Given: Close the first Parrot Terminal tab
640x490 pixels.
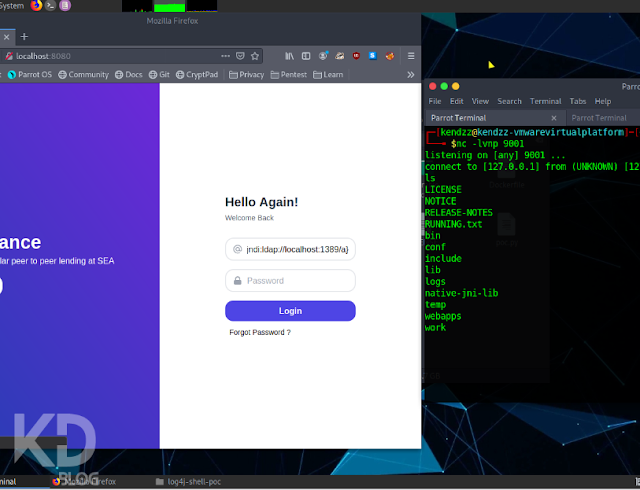Looking at the screenshot, I should [x=554, y=118].
